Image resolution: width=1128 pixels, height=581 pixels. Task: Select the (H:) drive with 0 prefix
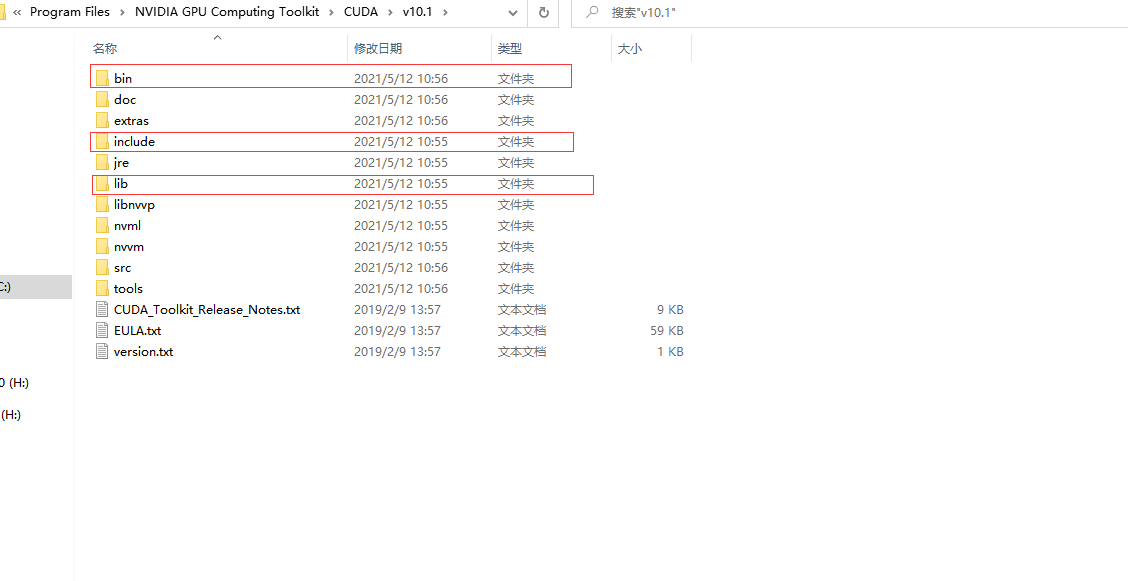[x=14, y=383]
